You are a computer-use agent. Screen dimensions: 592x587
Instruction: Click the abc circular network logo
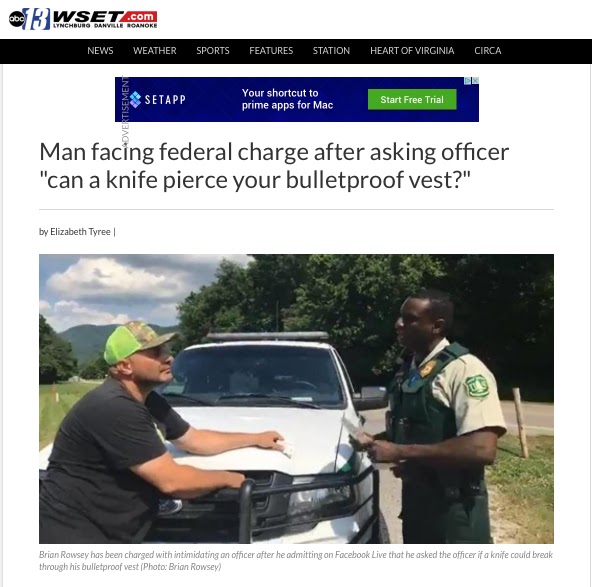coord(17,18)
